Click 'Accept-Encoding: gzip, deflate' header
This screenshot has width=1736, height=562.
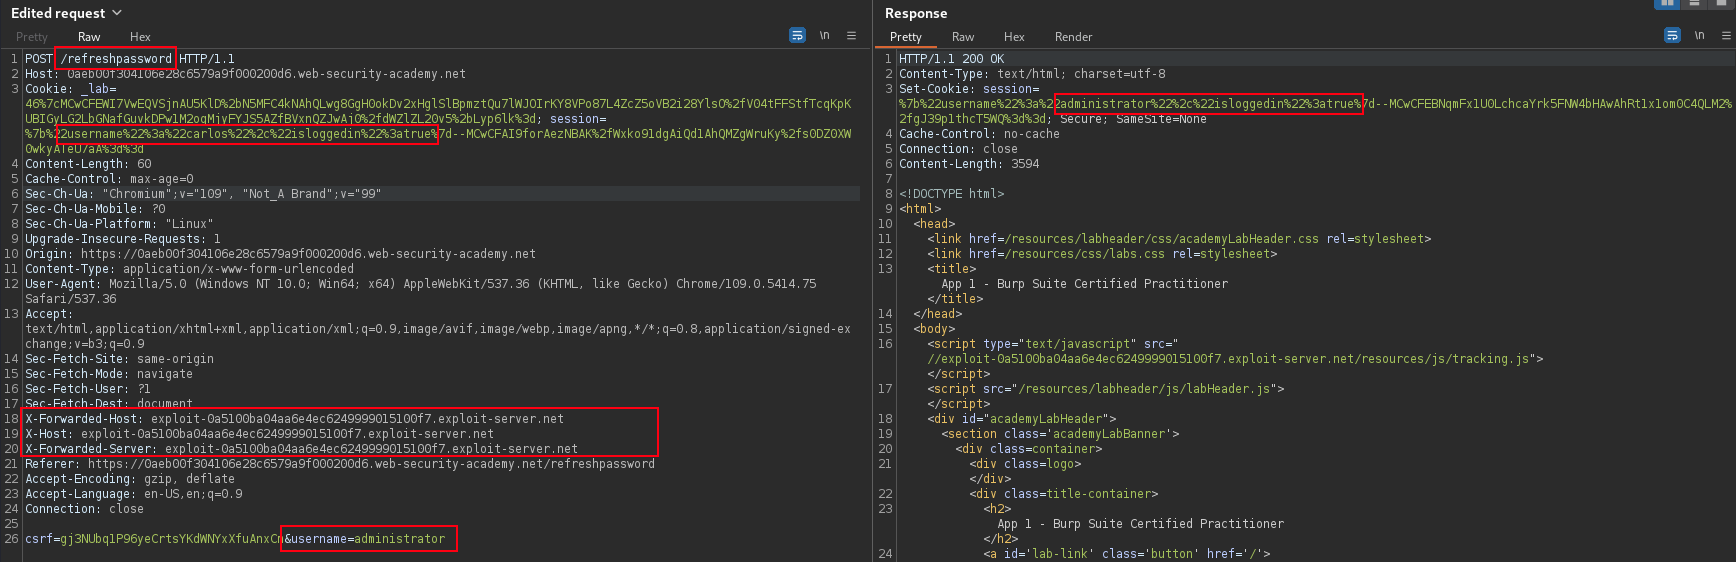click(x=130, y=479)
